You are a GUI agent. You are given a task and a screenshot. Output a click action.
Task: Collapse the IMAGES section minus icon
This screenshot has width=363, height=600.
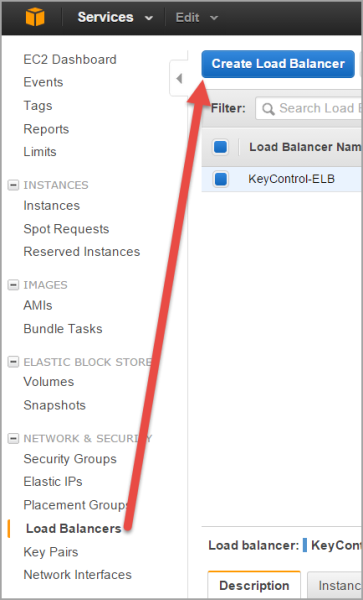13,285
